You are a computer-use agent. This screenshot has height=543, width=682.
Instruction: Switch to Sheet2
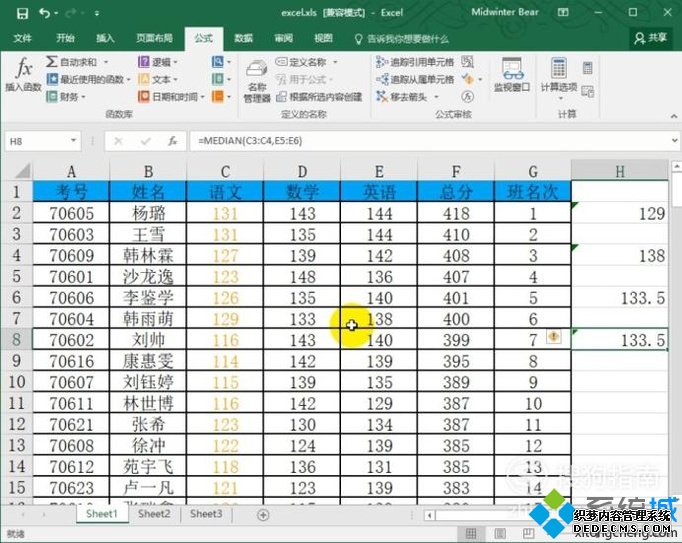click(154, 514)
